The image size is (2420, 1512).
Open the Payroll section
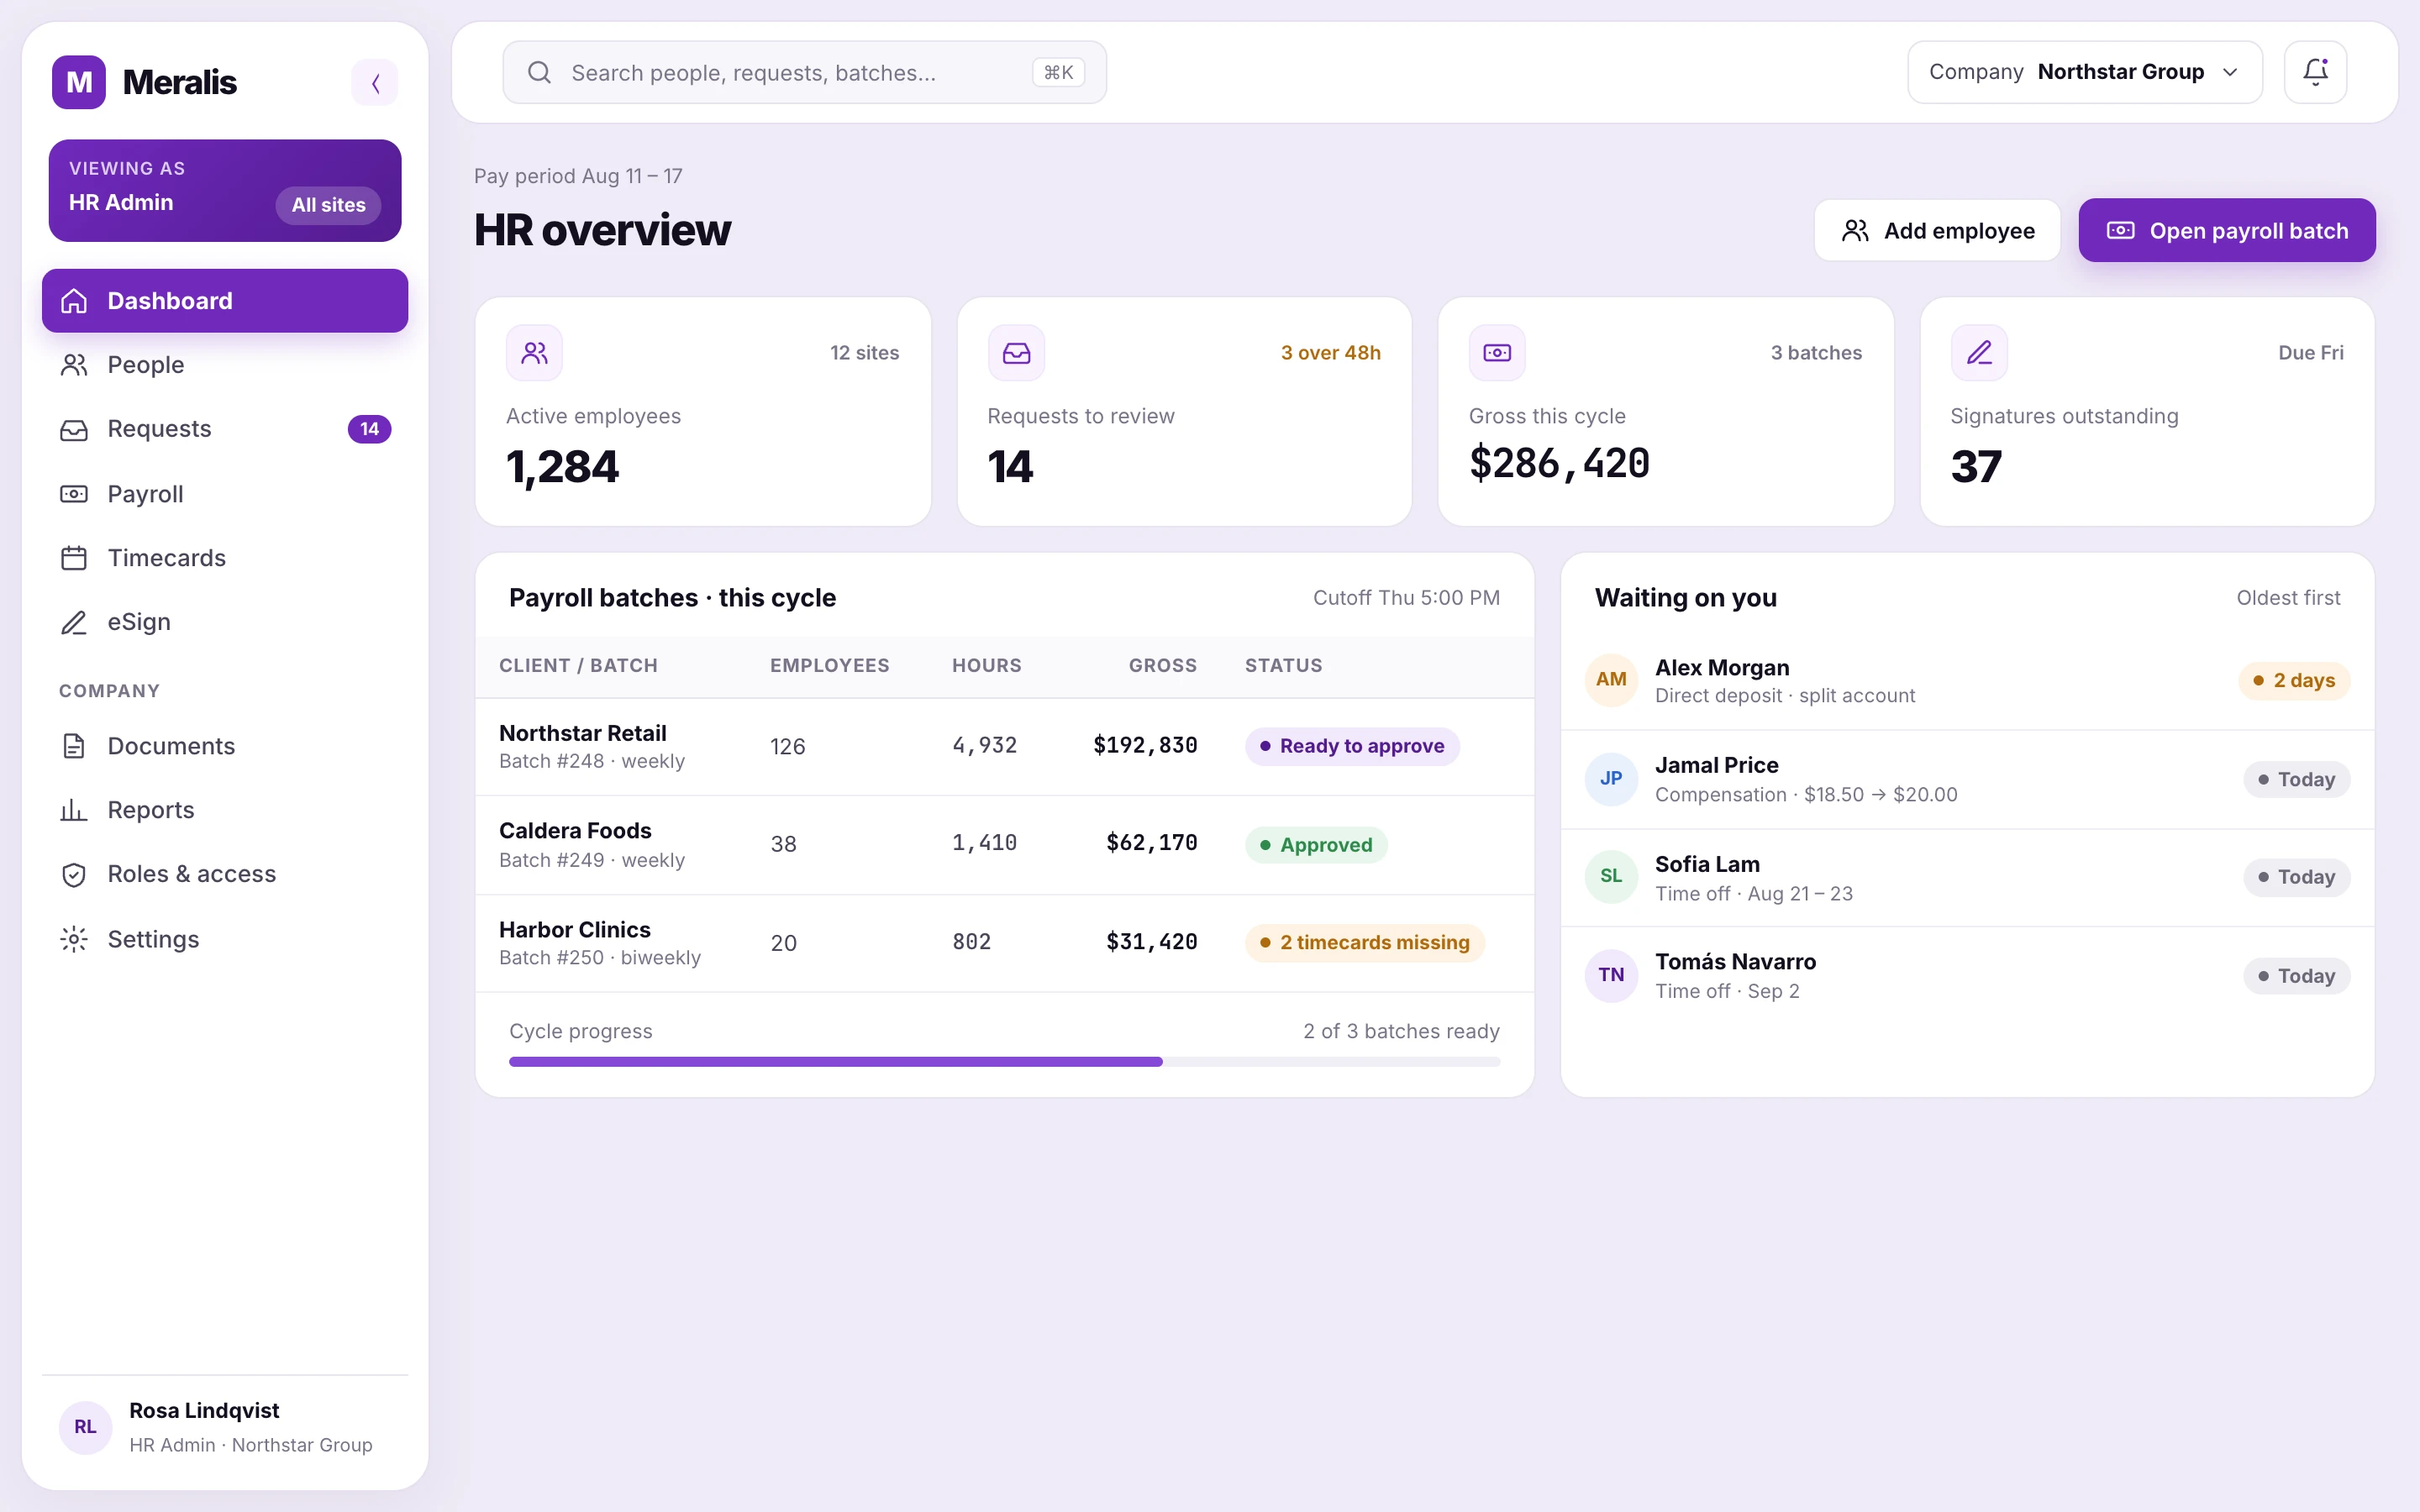[225, 494]
